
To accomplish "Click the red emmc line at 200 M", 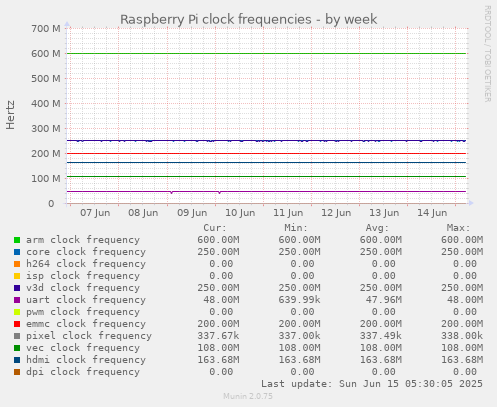I will (x=267, y=153).
